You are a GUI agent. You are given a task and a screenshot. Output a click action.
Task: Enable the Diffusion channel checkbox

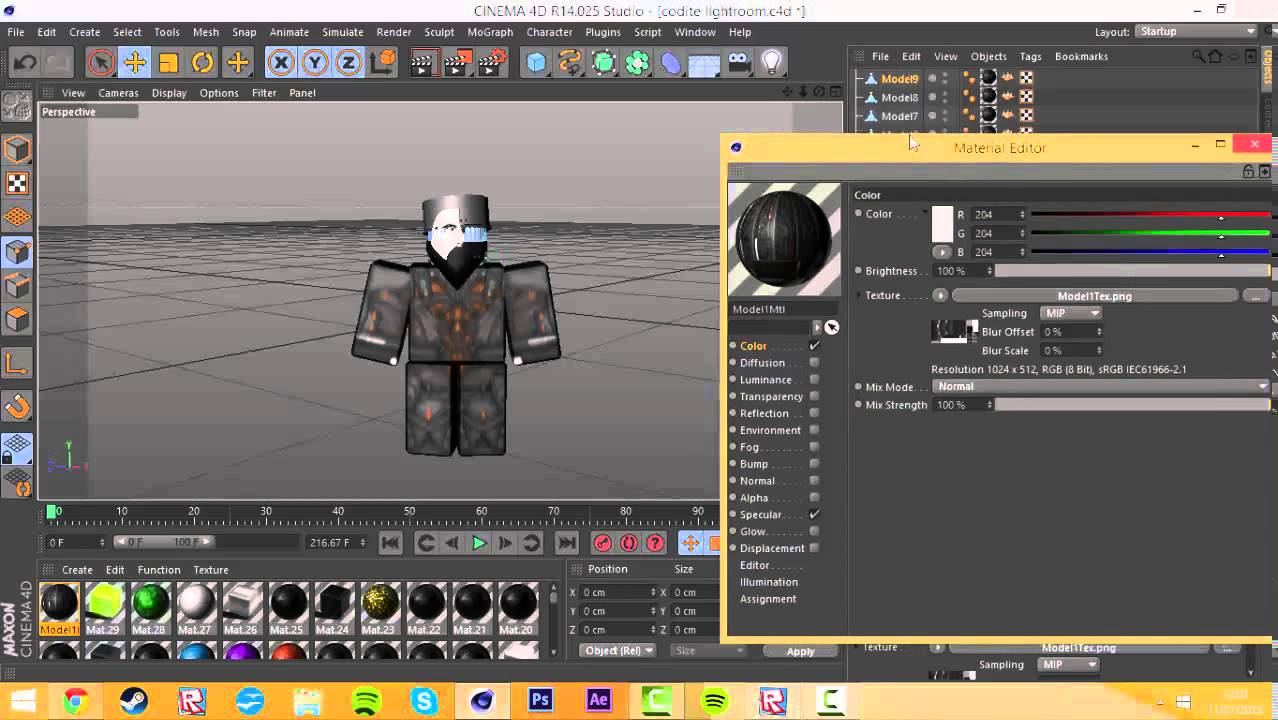click(814, 363)
